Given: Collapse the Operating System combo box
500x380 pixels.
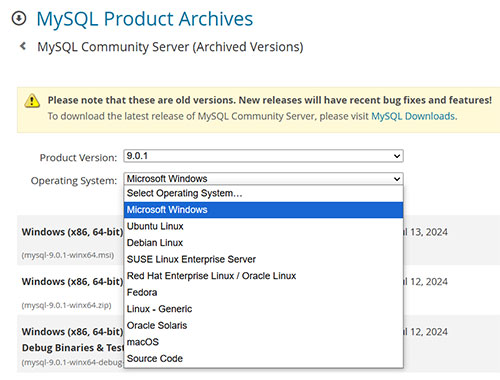Looking at the screenshot, I should pyautogui.click(x=263, y=179).
